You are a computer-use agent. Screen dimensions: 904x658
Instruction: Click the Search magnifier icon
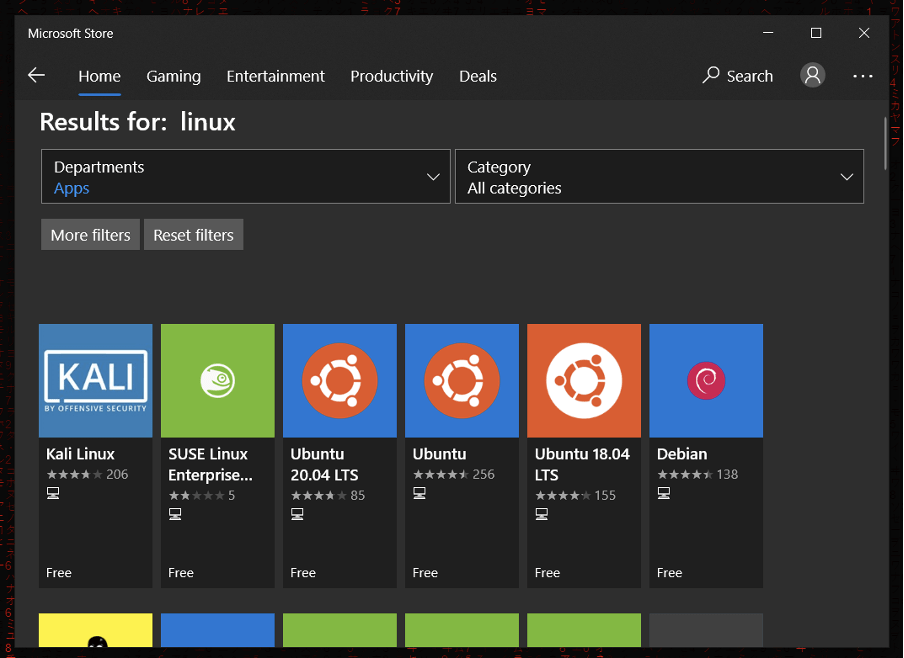pos(711,75)
